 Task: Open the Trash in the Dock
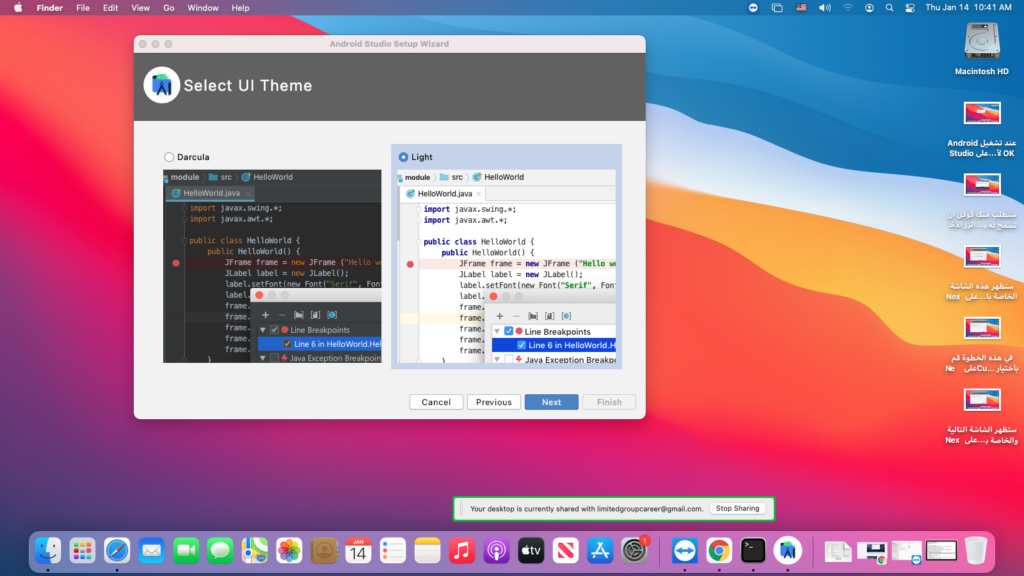click(976, 551)
